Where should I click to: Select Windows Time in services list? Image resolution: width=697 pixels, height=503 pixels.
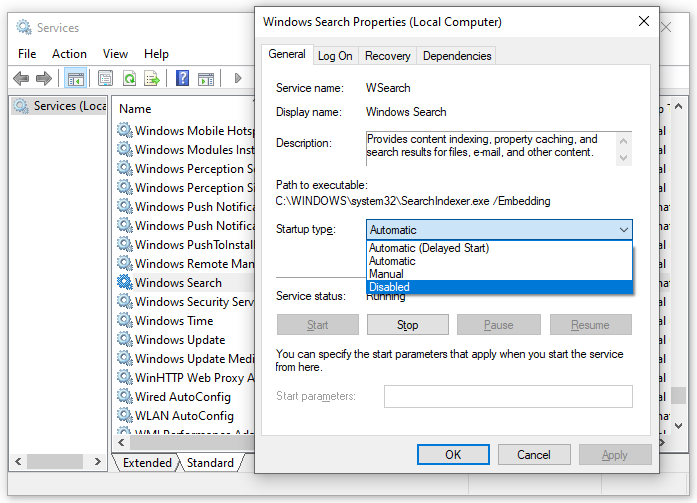(174, 320)
